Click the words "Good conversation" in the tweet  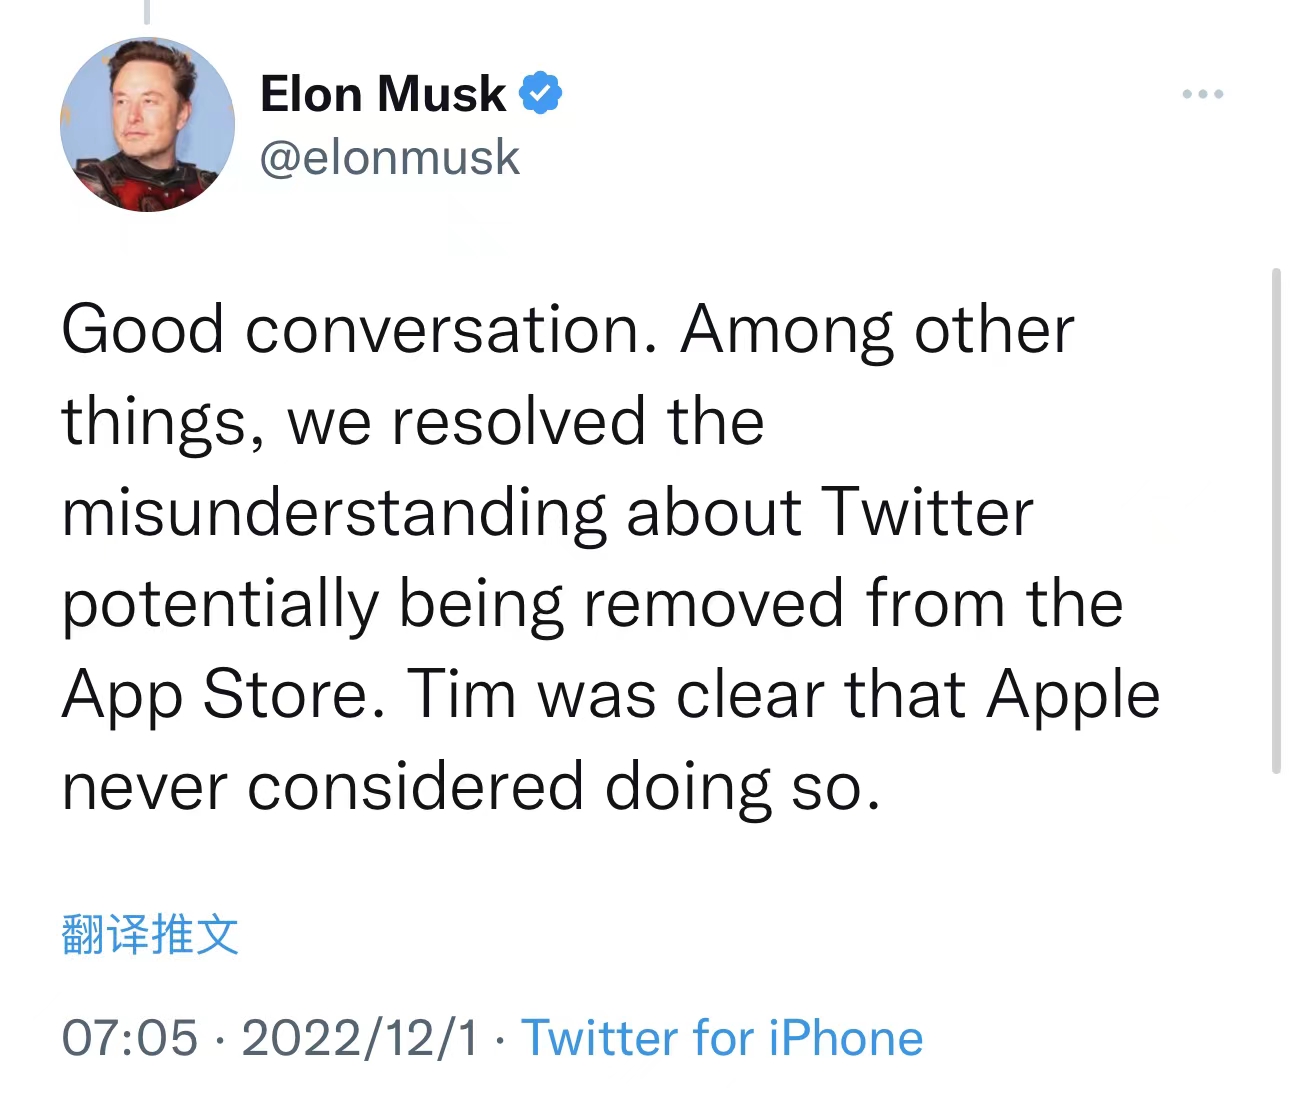click(358, 329)
